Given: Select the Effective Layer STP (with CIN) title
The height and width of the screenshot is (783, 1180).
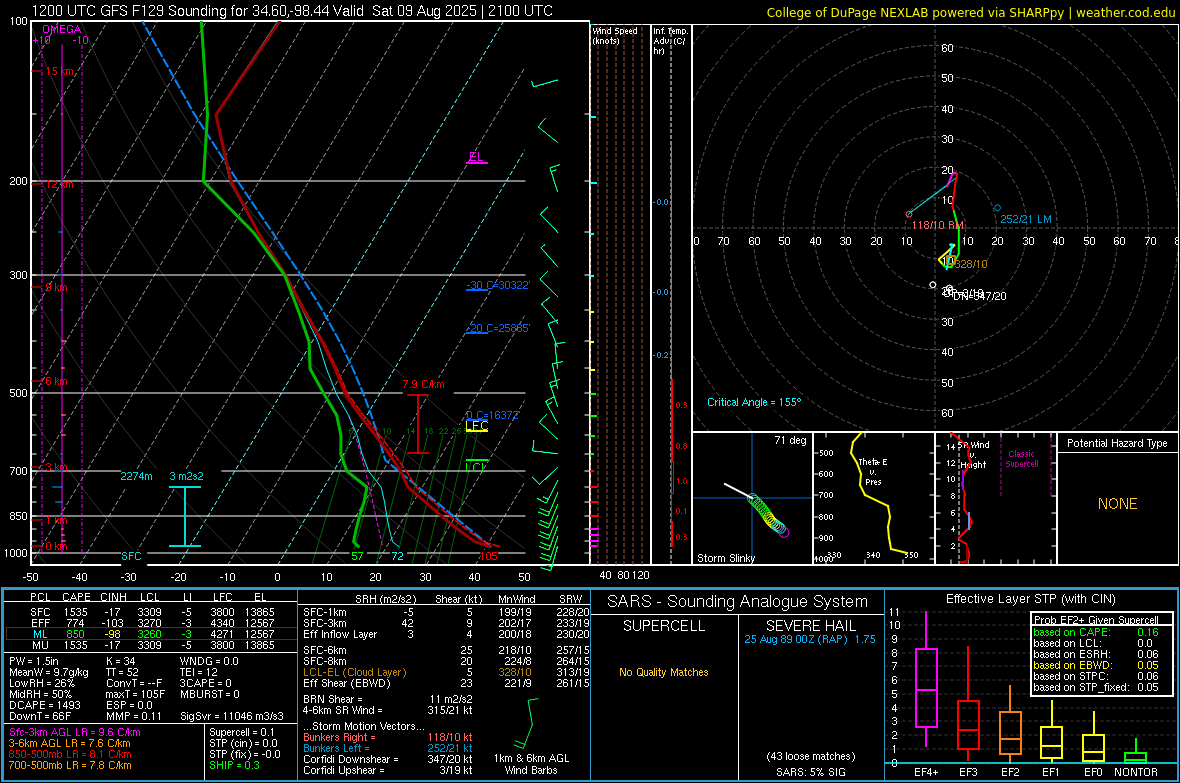Looking at the screenshot, I should 1030,599.
